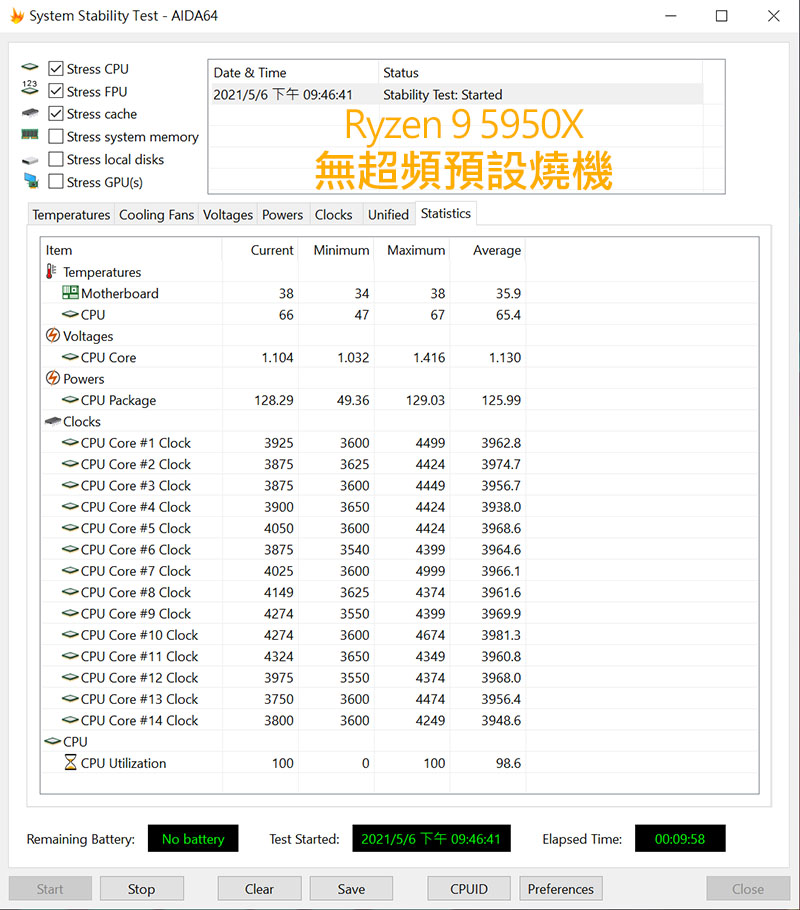This screenshot has height=910, width=800.
Task: Click the Date & Time log column header
Action: pyautogui.click(x=293, y=73)
